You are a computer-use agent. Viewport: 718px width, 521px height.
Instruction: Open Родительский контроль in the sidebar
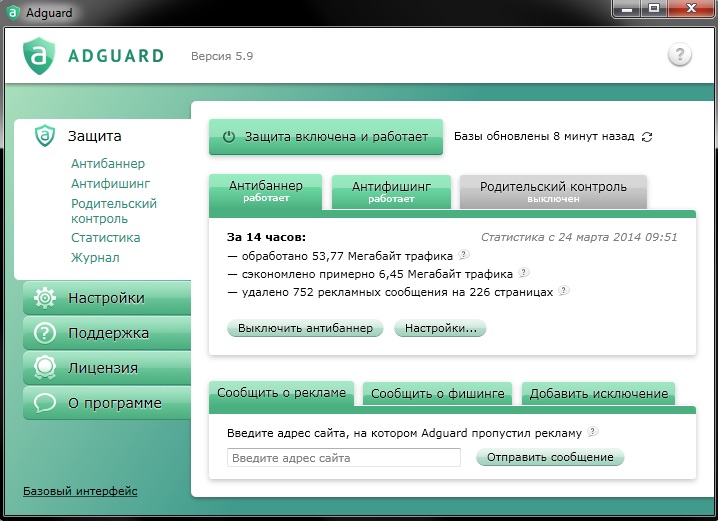(114, 211)
